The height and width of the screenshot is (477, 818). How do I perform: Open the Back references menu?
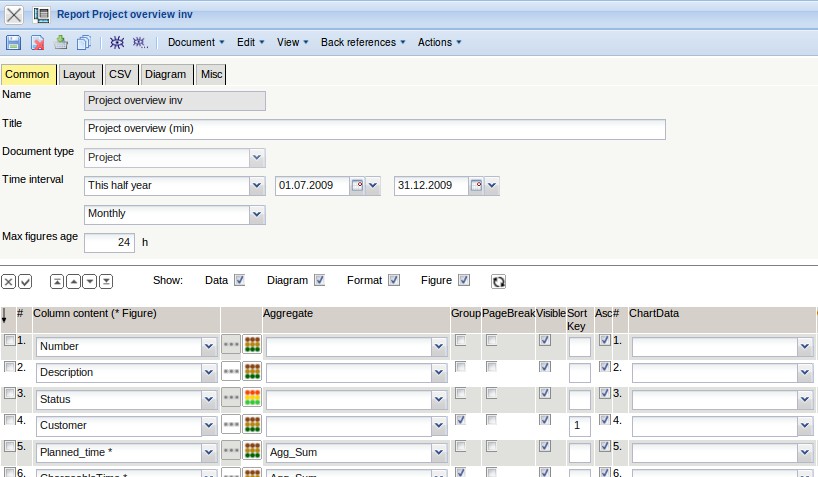coord(363,43)
